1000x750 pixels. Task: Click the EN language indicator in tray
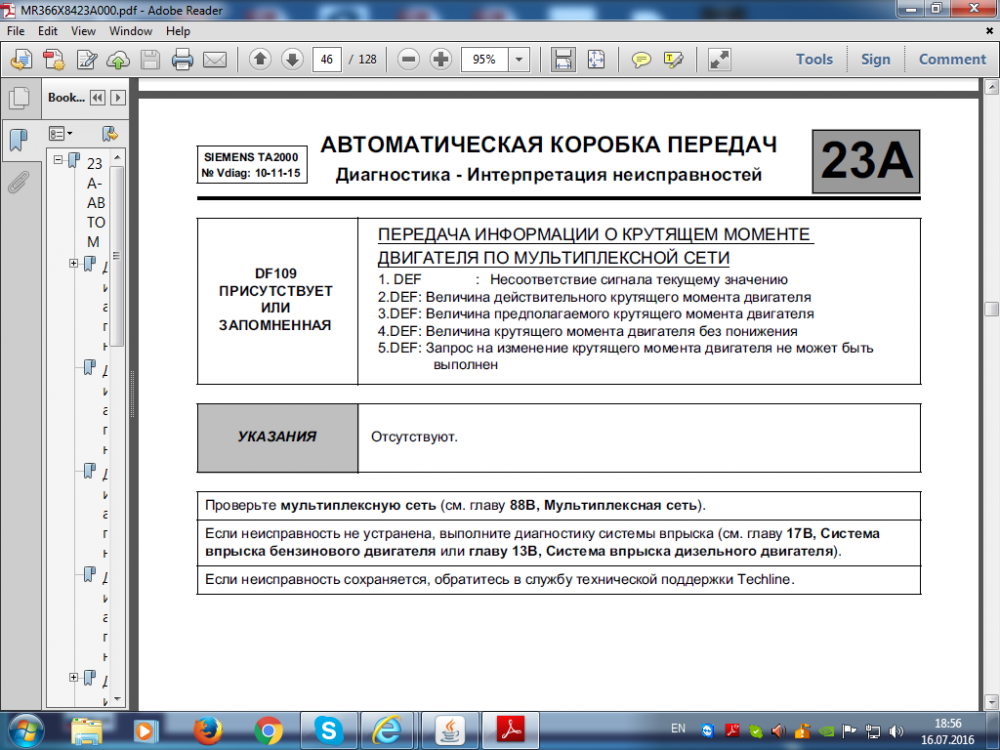coord(678,728)
